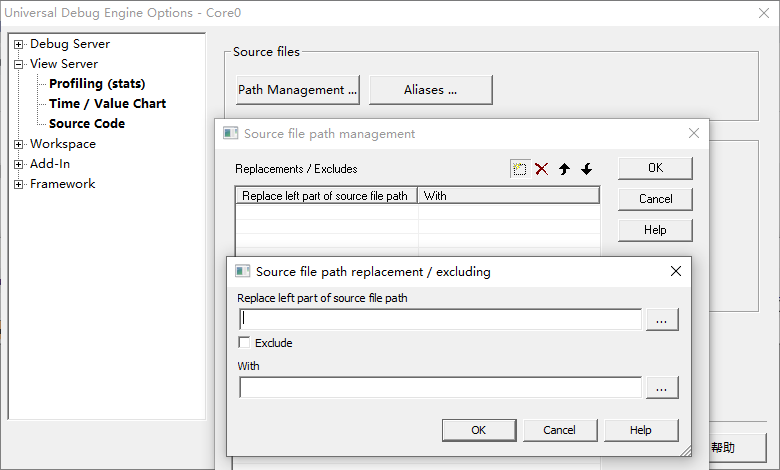
Task: Expand the Add-In tree node
Action: point(18,164)
